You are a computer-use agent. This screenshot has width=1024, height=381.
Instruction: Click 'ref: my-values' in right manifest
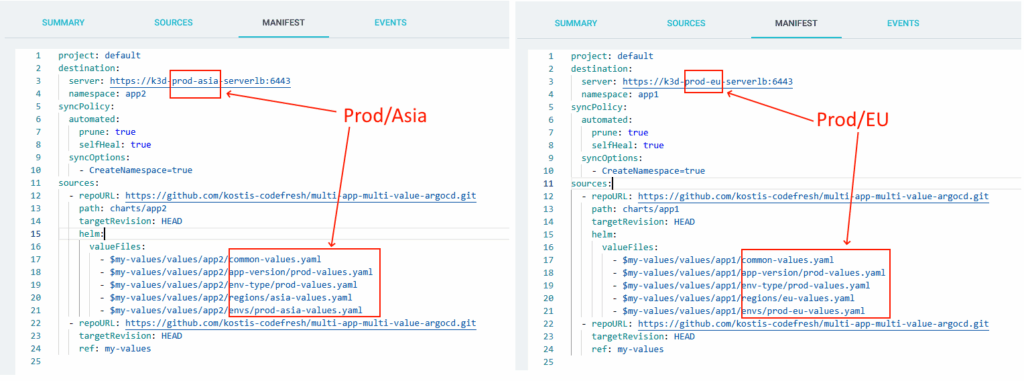point(627,349)
